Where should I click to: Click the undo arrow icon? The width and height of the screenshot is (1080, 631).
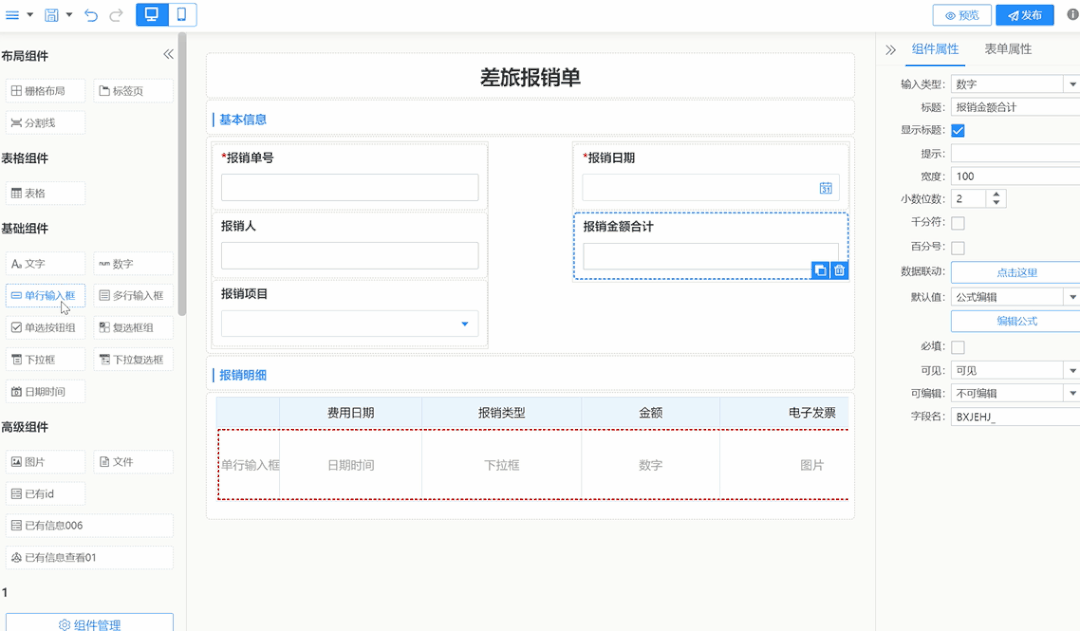[92, 15]
